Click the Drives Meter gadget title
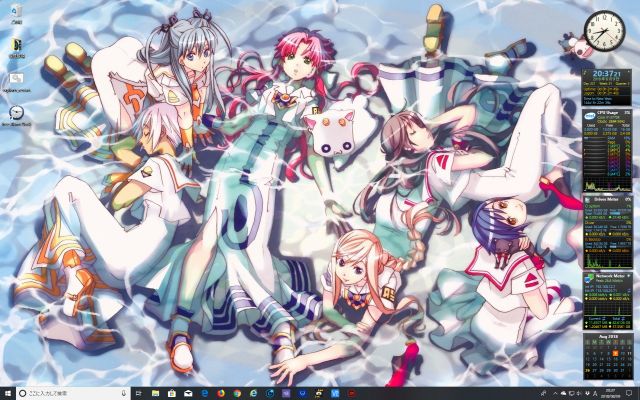The image size is (640, 400). 605,200
